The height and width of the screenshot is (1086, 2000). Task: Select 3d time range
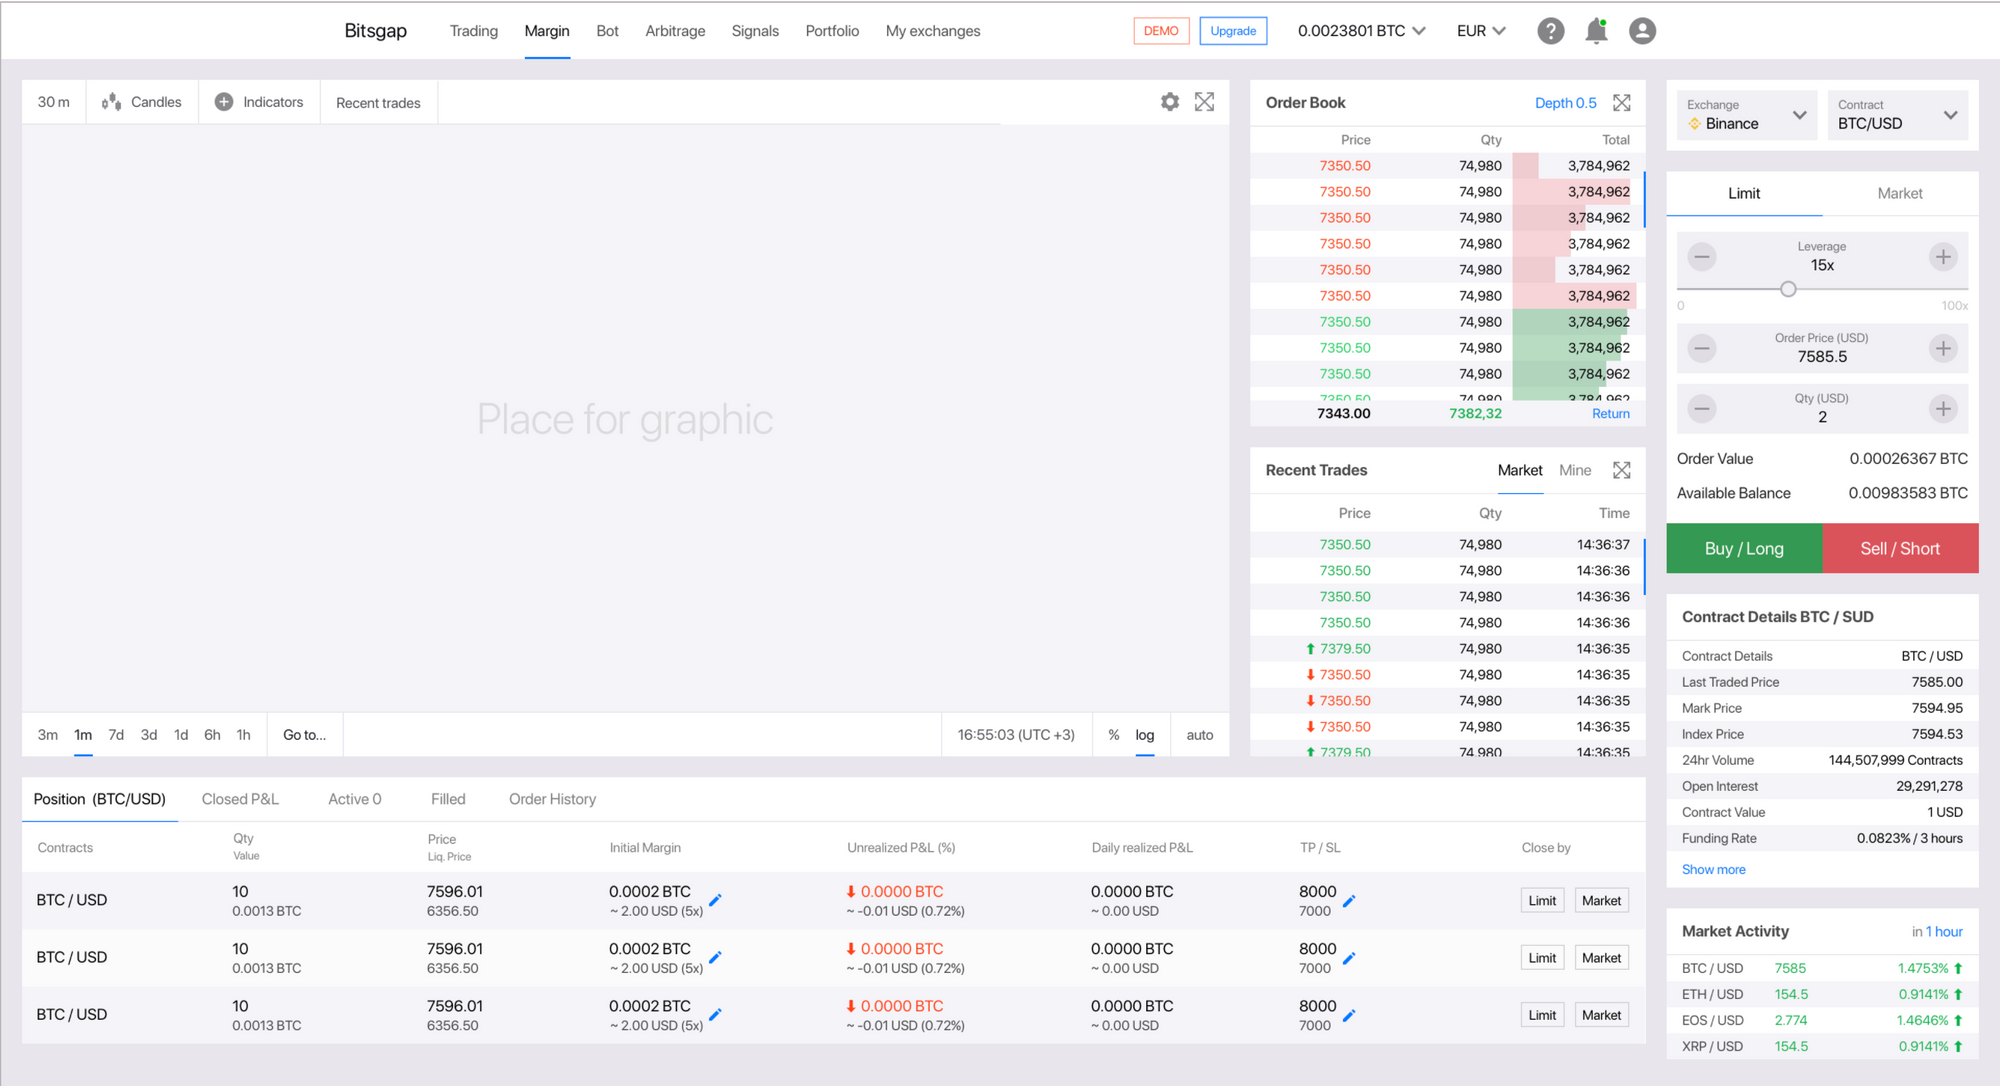click(x=149, y=735)
